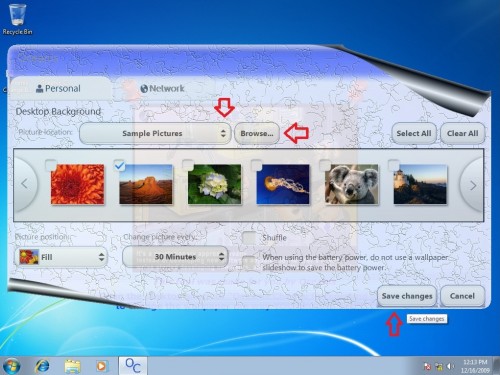The width and height of the screenshot is (500, 375).
Task: Toggle the battery power slideshow checkbox
Action: coord(249,262)
